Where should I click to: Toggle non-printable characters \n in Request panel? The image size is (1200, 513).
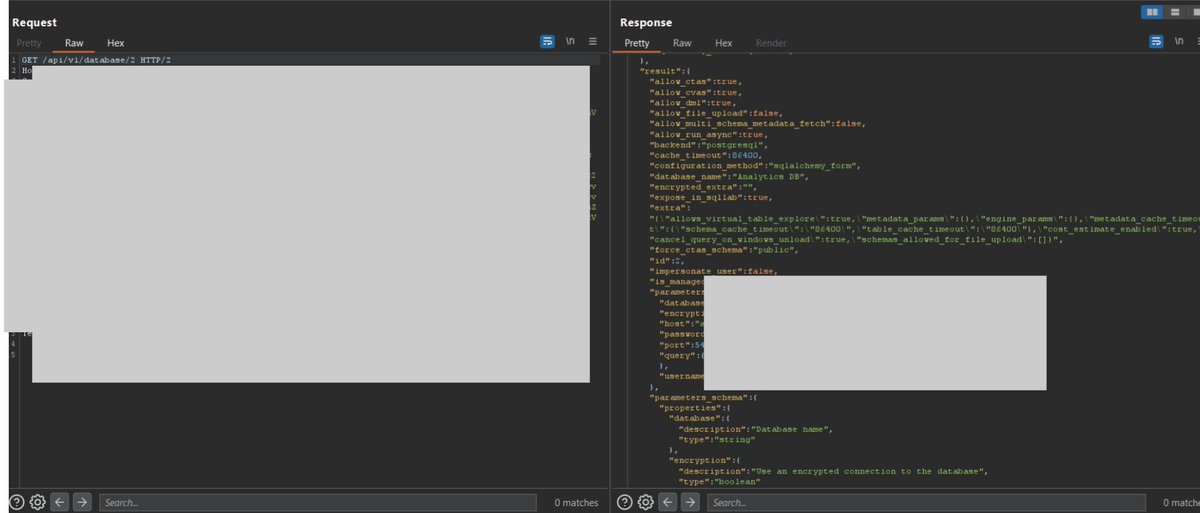click(570, 42)
